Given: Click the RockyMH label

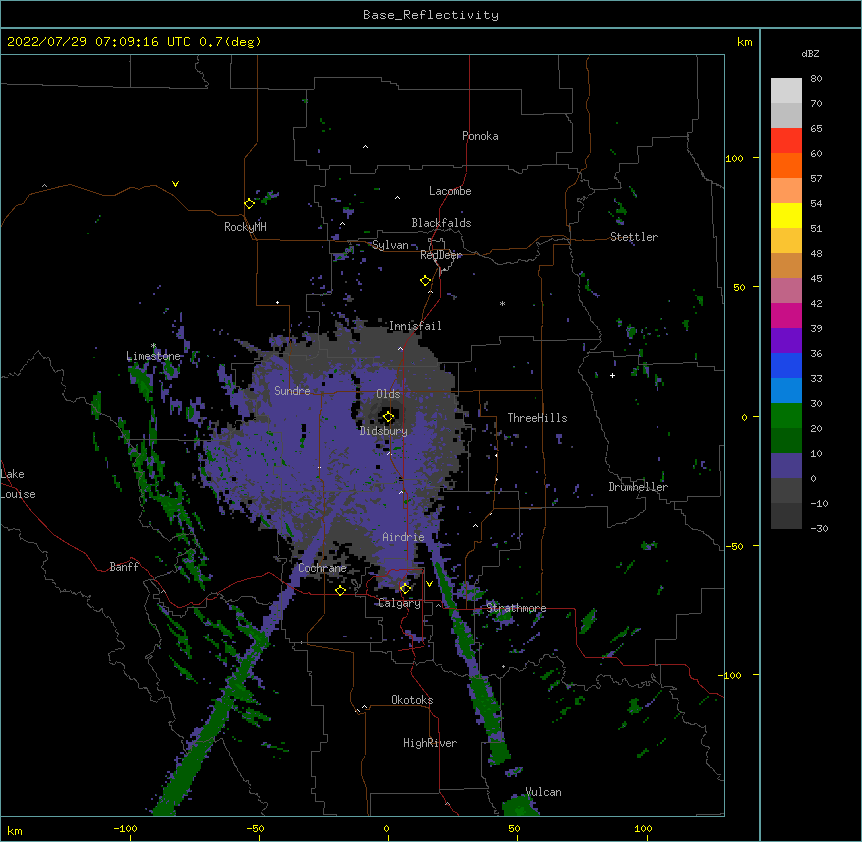Looking at the screenshot, I should coord(245,227).
